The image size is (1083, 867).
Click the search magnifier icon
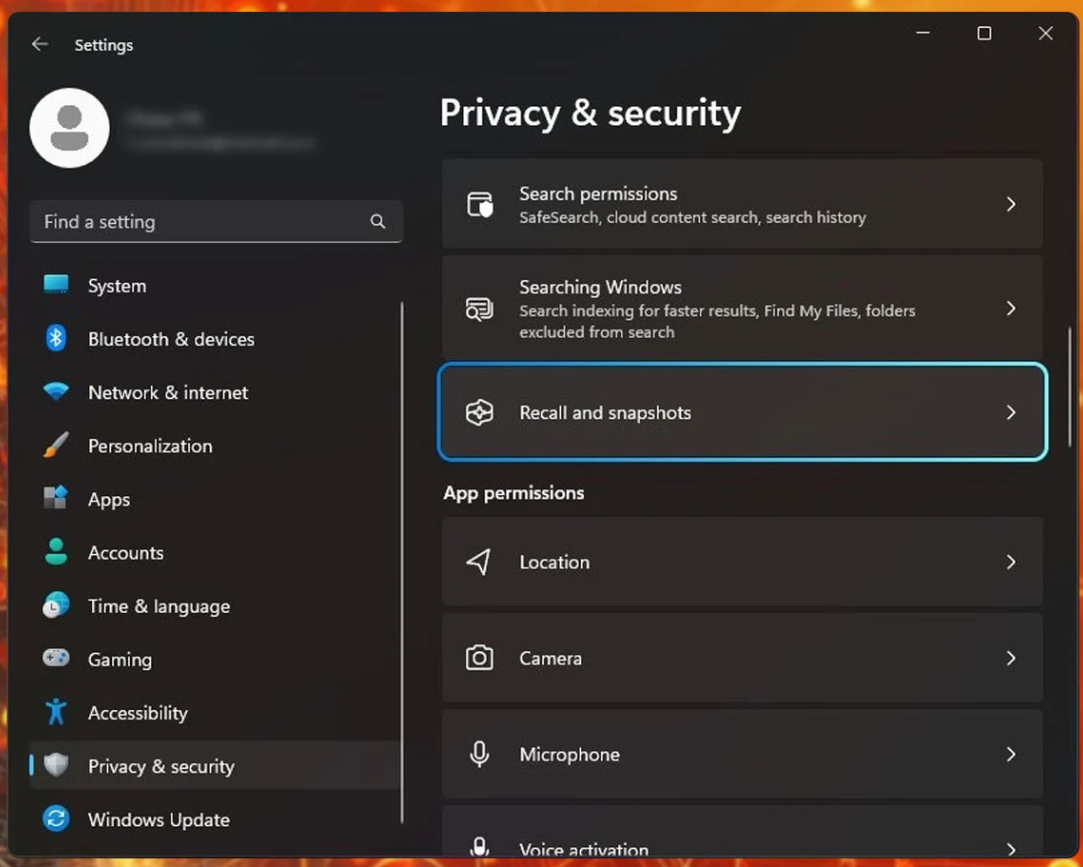tap(377, 221)
